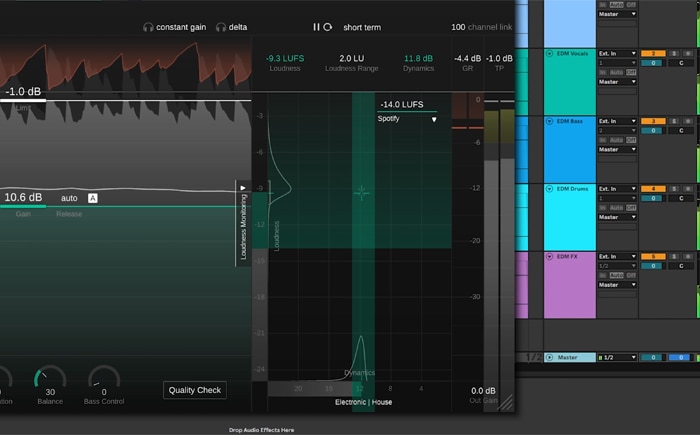Set EDM FX monitor to Off
Screen dimensions: 700x436
[631, 275]
